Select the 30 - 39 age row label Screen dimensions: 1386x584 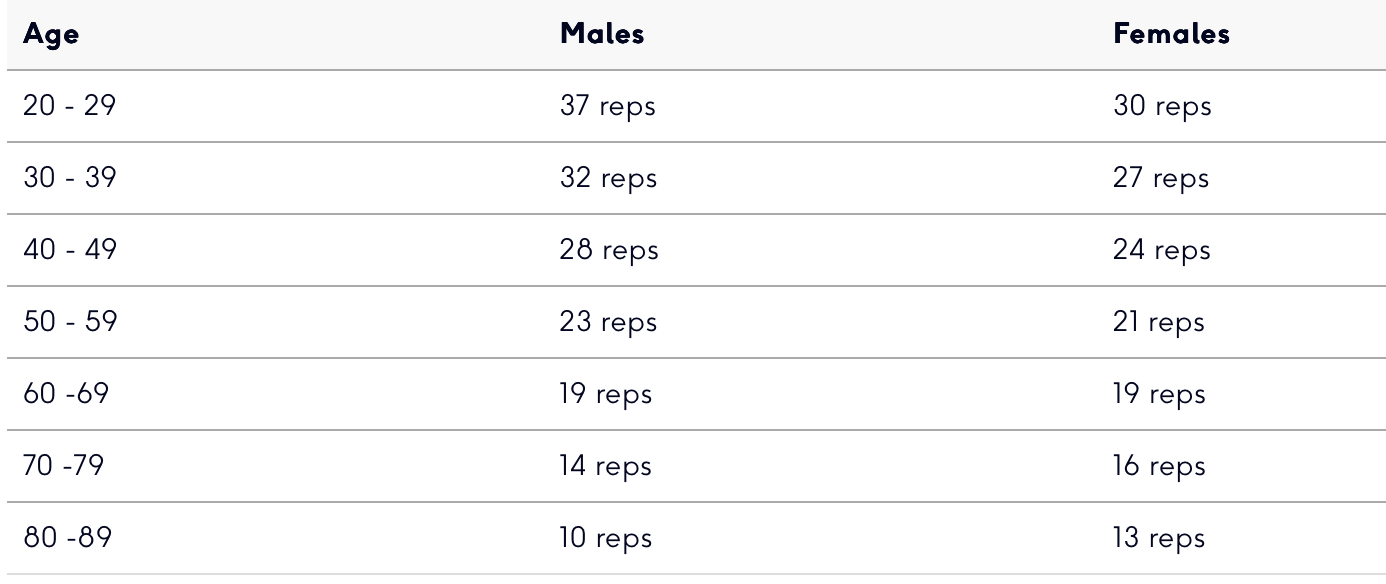[70, 178]
